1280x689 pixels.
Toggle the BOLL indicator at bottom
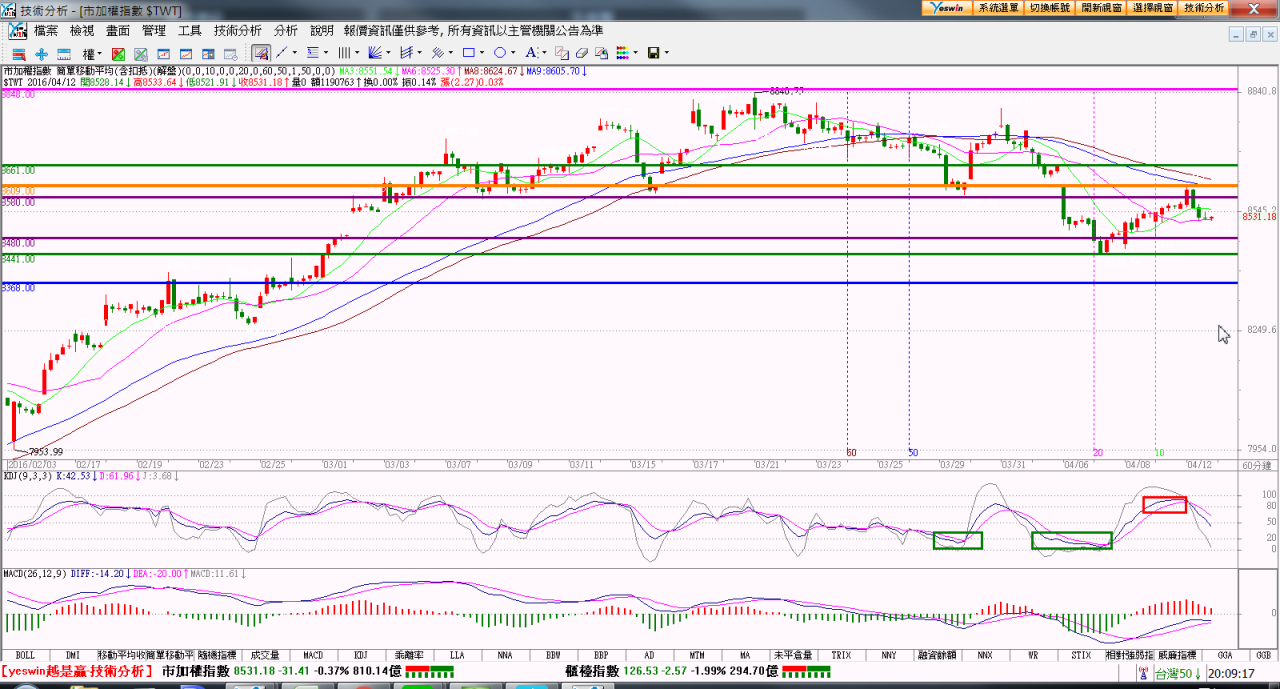coord(25,655)
